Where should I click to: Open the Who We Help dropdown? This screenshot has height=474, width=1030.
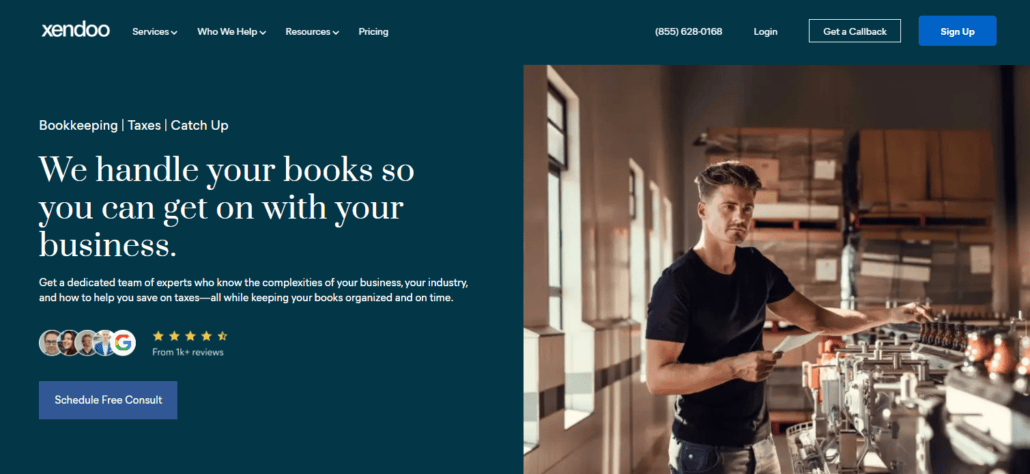[231, 32]
